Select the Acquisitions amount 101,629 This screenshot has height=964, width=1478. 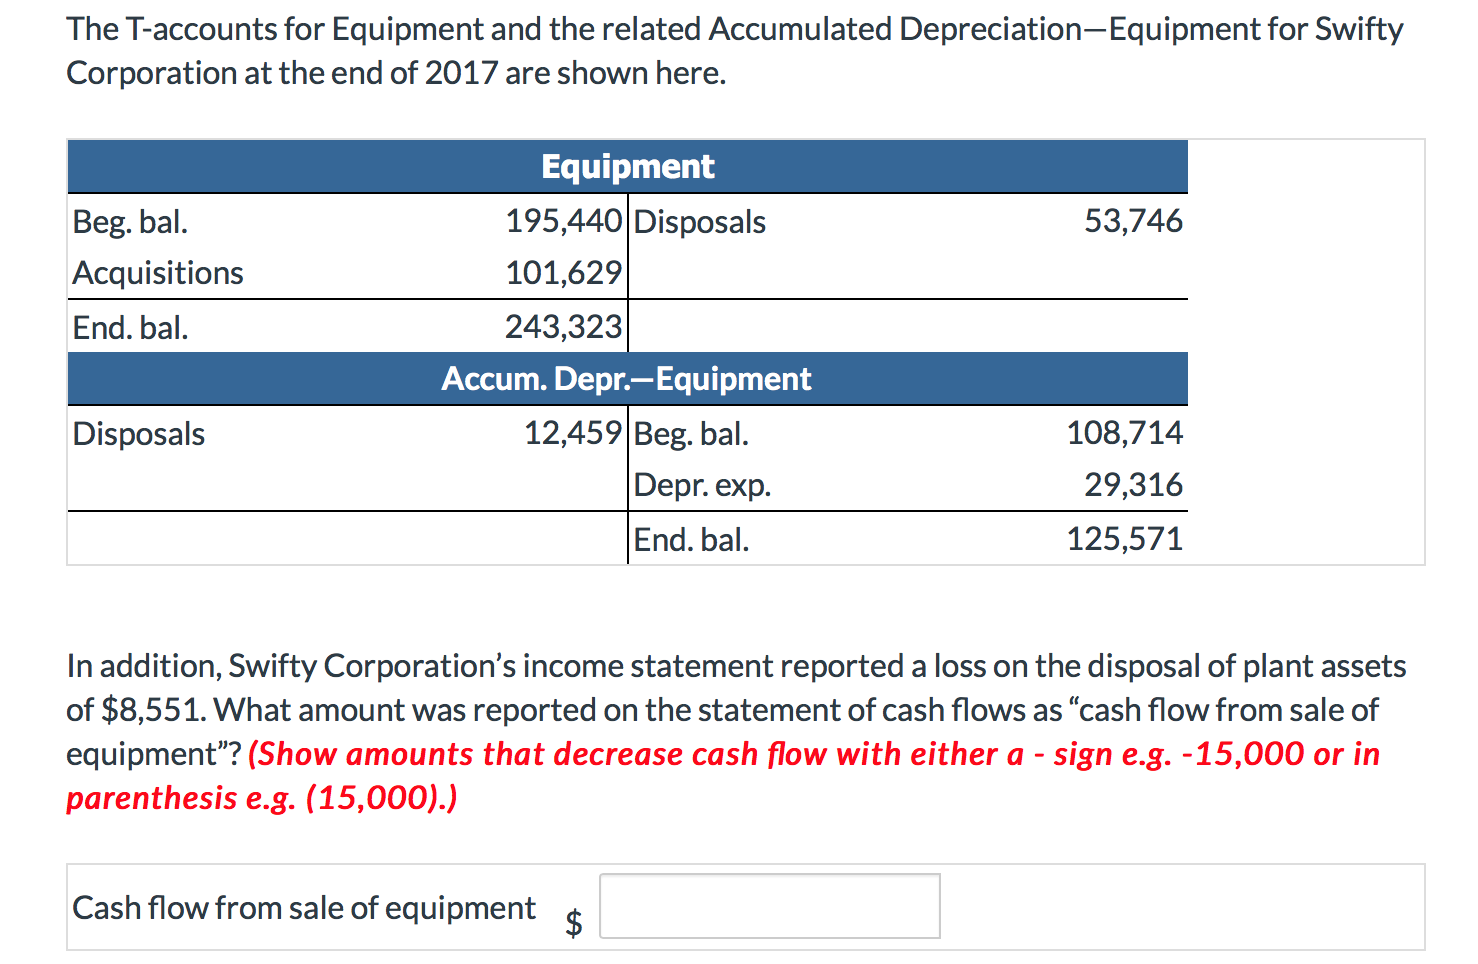click(563, 272)
